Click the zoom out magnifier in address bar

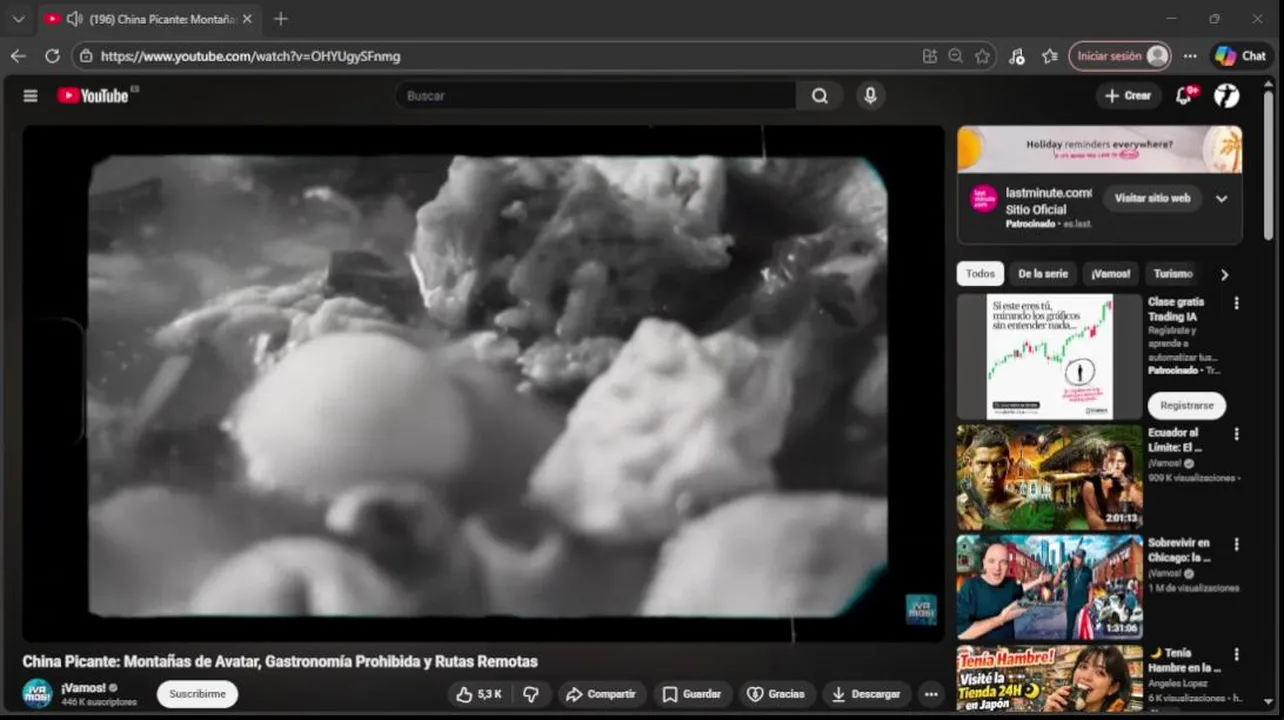(956, 56)
